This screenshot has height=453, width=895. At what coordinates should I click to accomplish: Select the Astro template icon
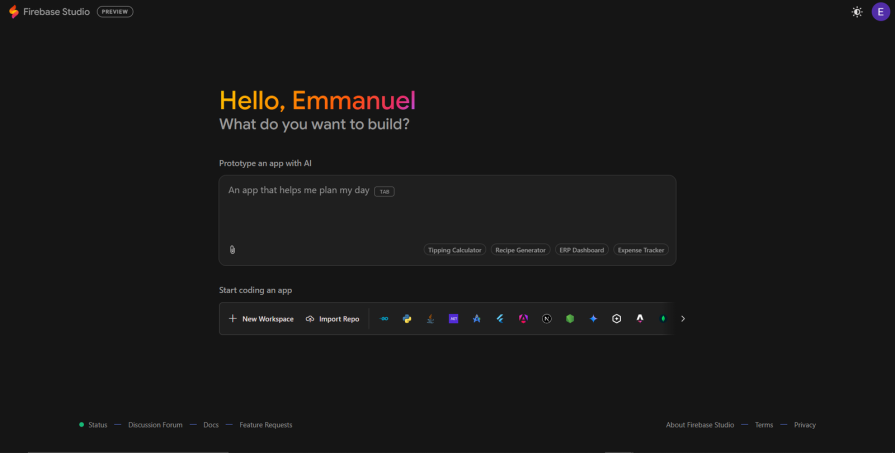tap(640, 319)
